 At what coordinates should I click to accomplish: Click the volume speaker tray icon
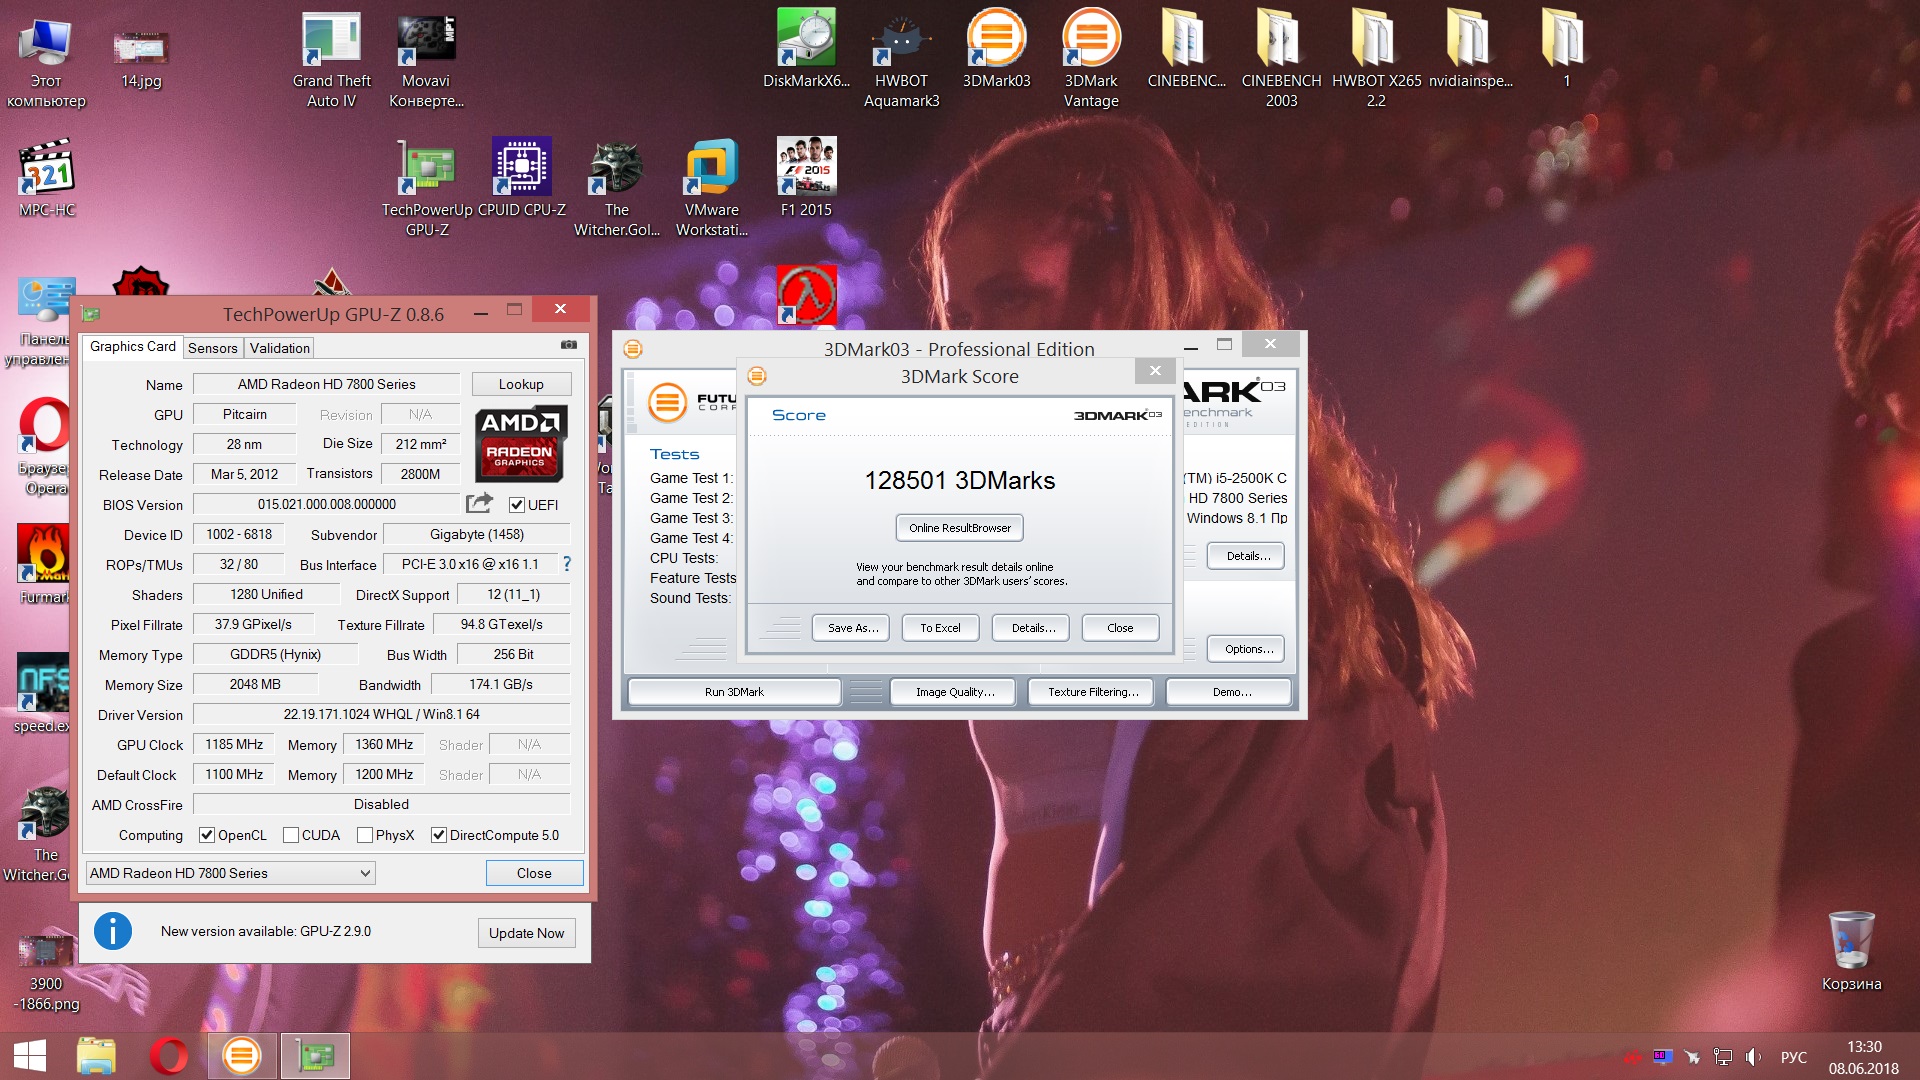tap(1753, 1057)
